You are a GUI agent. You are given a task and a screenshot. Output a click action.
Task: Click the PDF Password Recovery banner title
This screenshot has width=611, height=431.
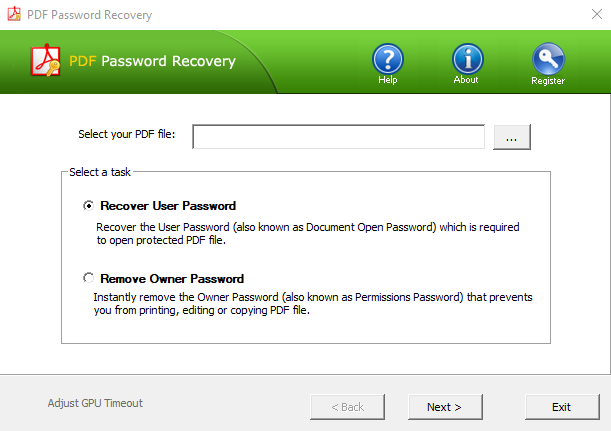(152, 61)
